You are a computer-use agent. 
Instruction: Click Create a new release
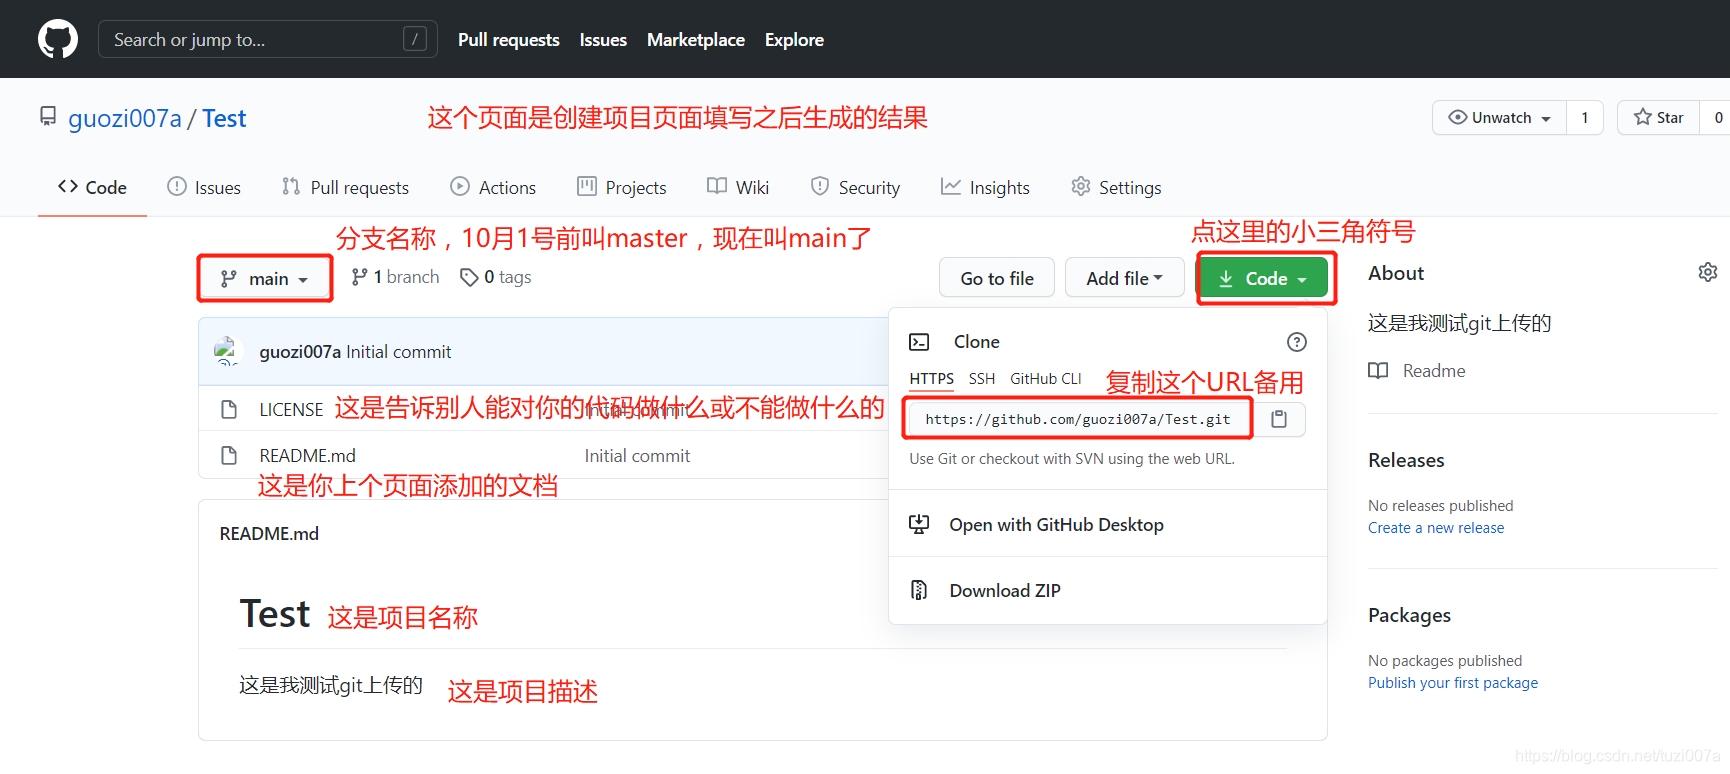[1436, 528]
